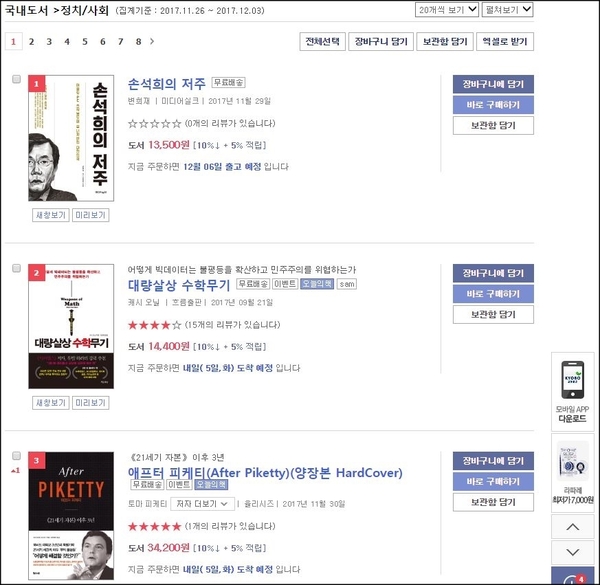Image resolution: width=600 pixels, height=585 pixels.
Task: Go to page 4
Action: [67, 41]
